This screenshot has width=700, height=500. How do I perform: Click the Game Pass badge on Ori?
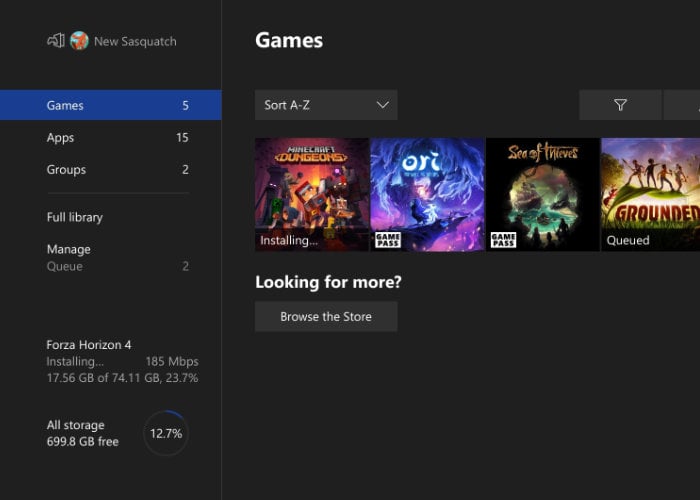pyautogui.click(x=388, y=240)
